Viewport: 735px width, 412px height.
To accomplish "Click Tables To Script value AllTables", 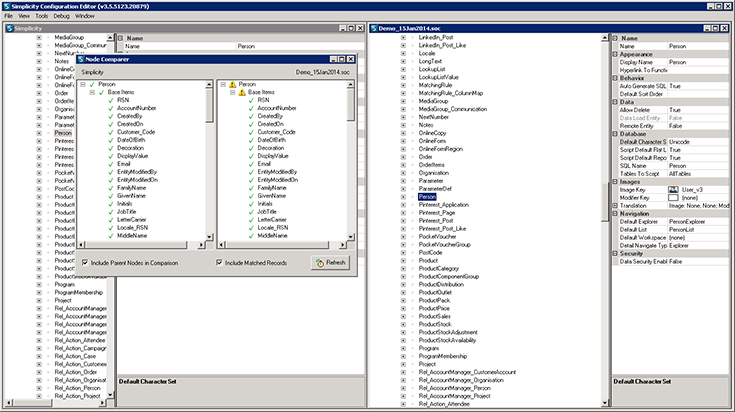I will tap(698, 174).
